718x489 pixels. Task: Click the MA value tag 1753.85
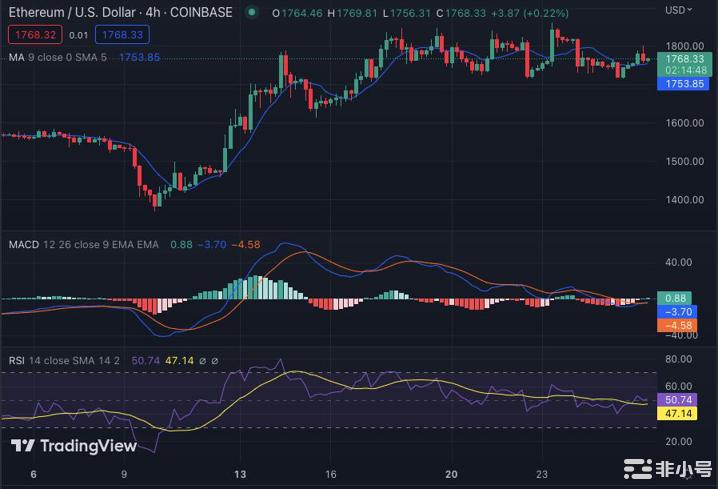(x=686, y=84)
